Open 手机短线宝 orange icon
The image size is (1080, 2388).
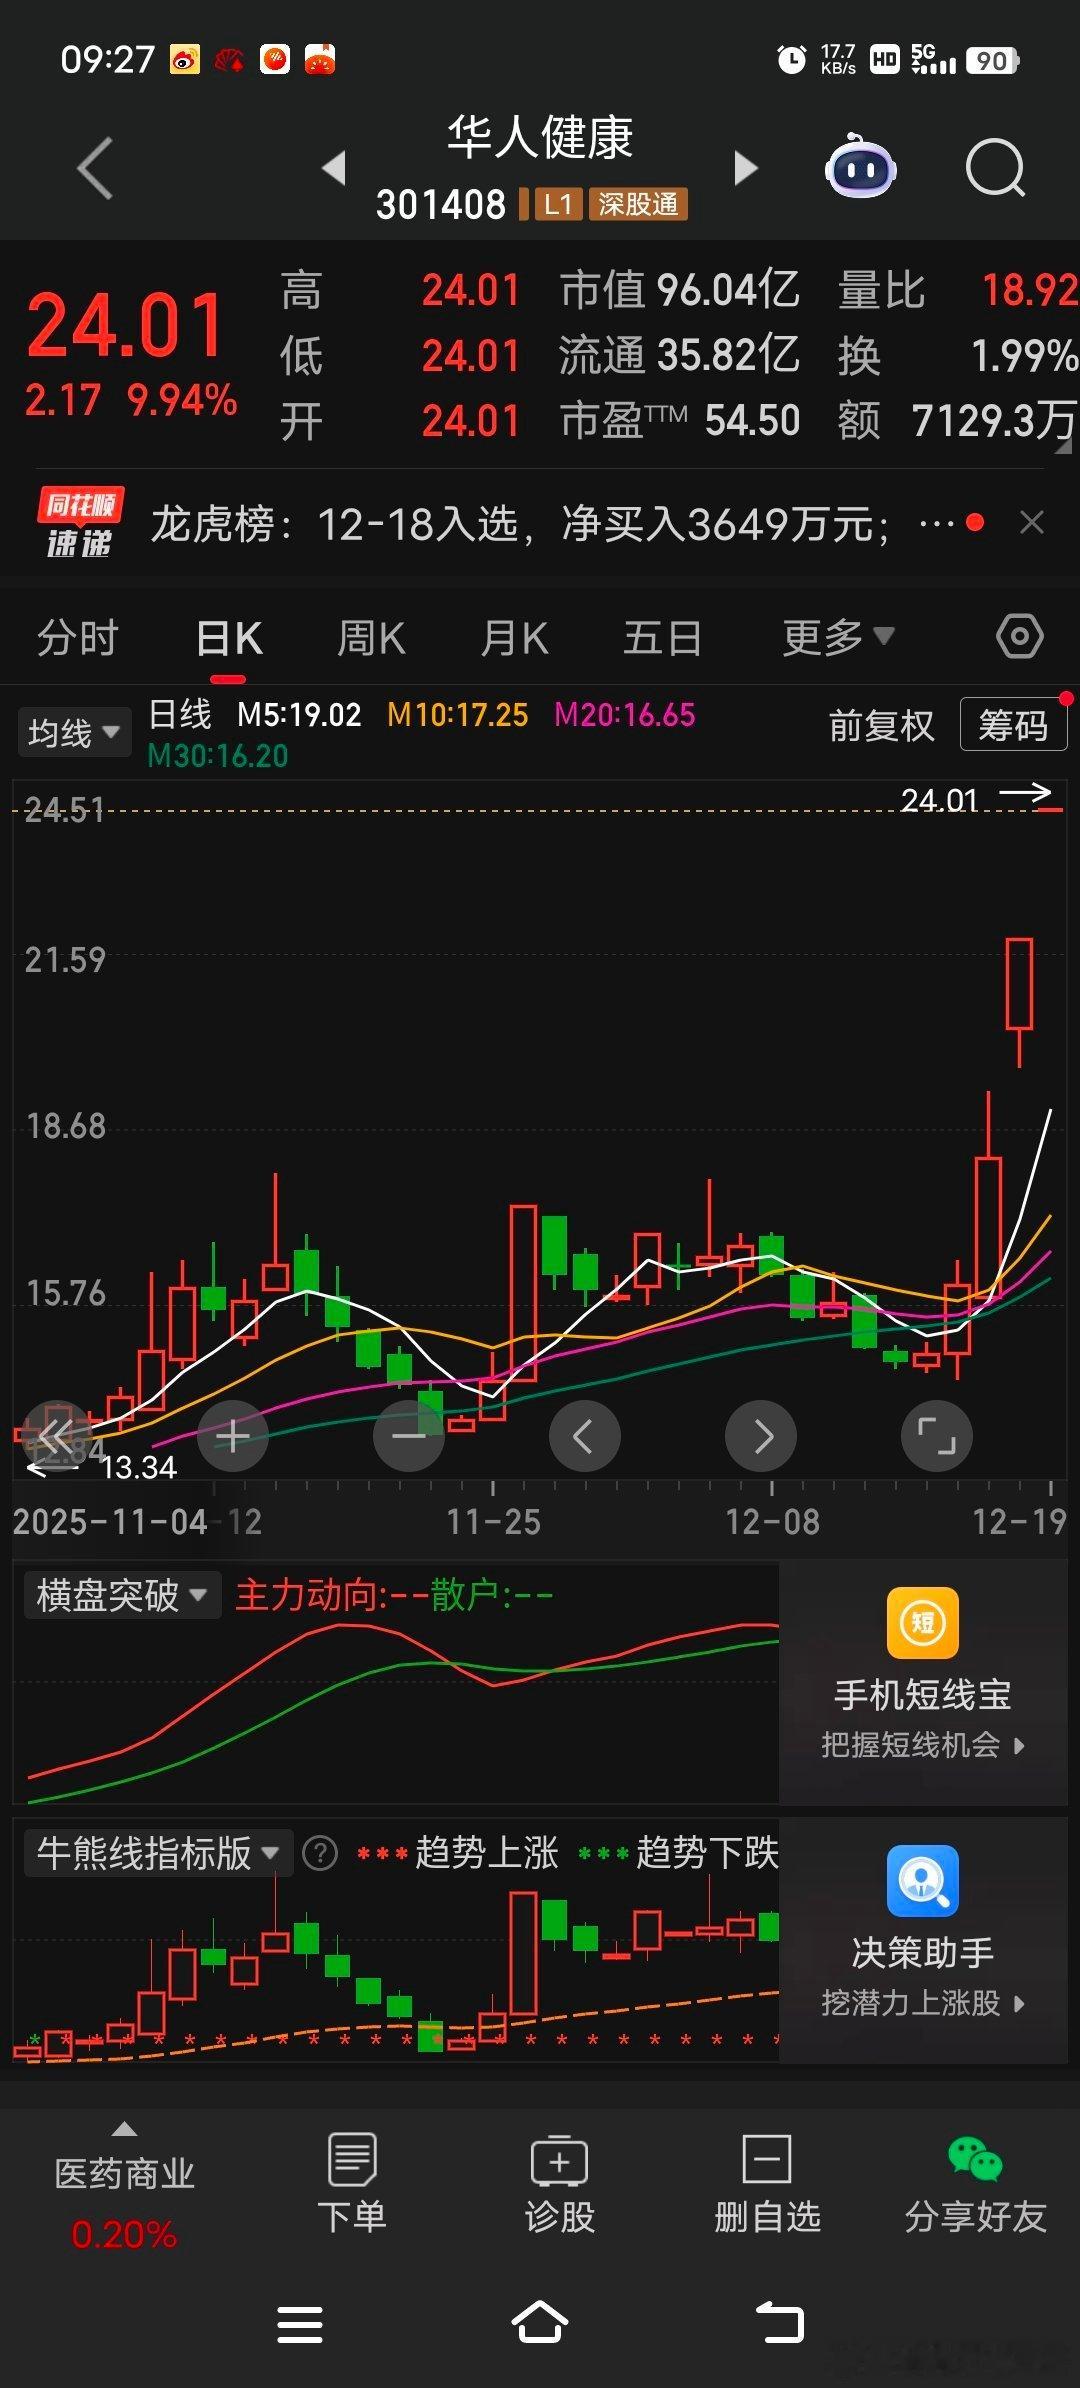click(923, 1623)
